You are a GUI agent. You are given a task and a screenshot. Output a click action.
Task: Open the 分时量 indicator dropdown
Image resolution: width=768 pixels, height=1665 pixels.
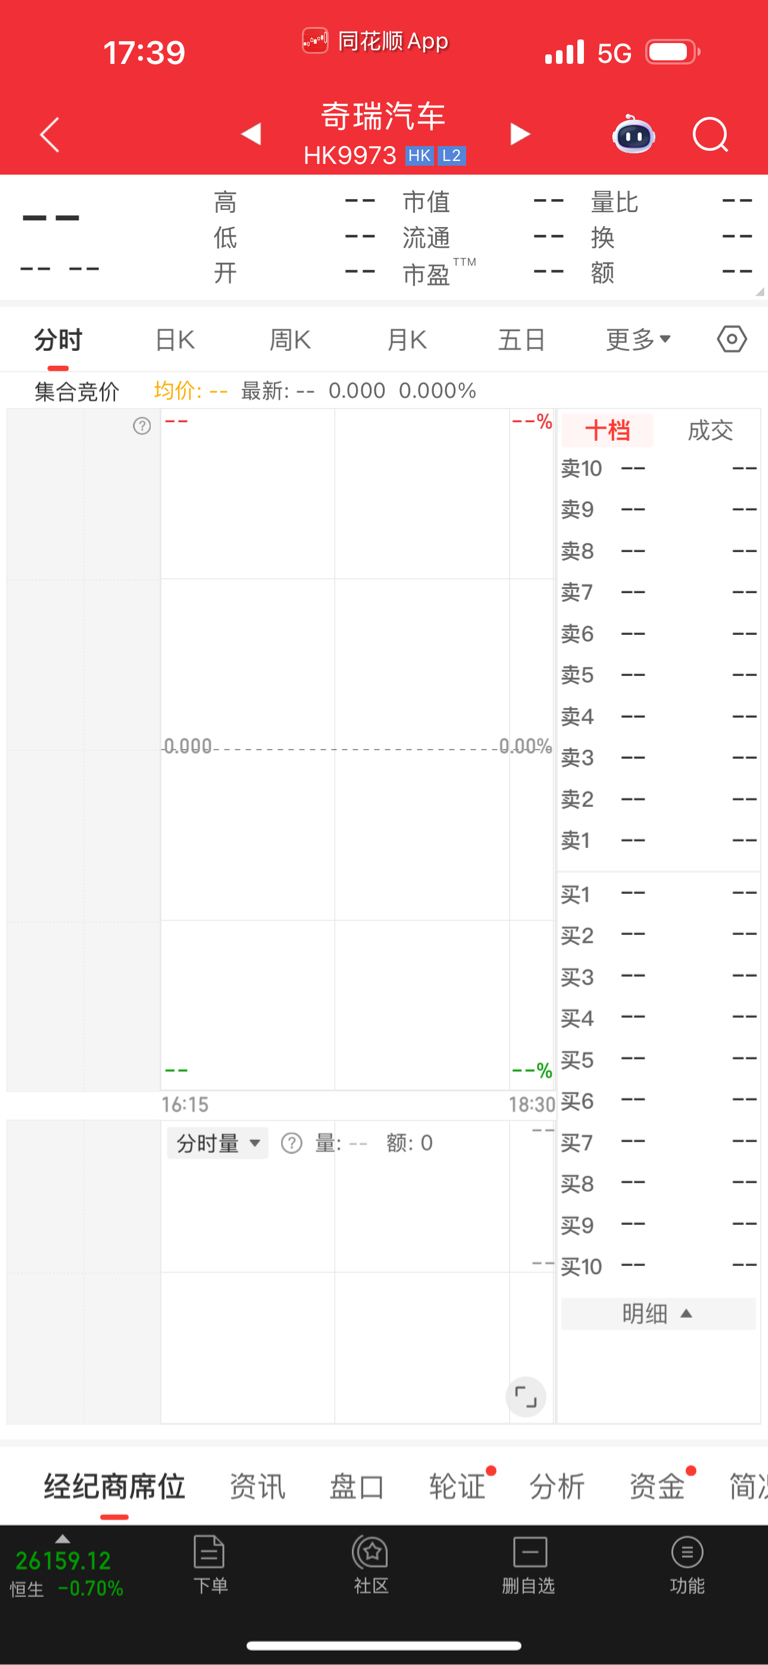click(217, 1143)
